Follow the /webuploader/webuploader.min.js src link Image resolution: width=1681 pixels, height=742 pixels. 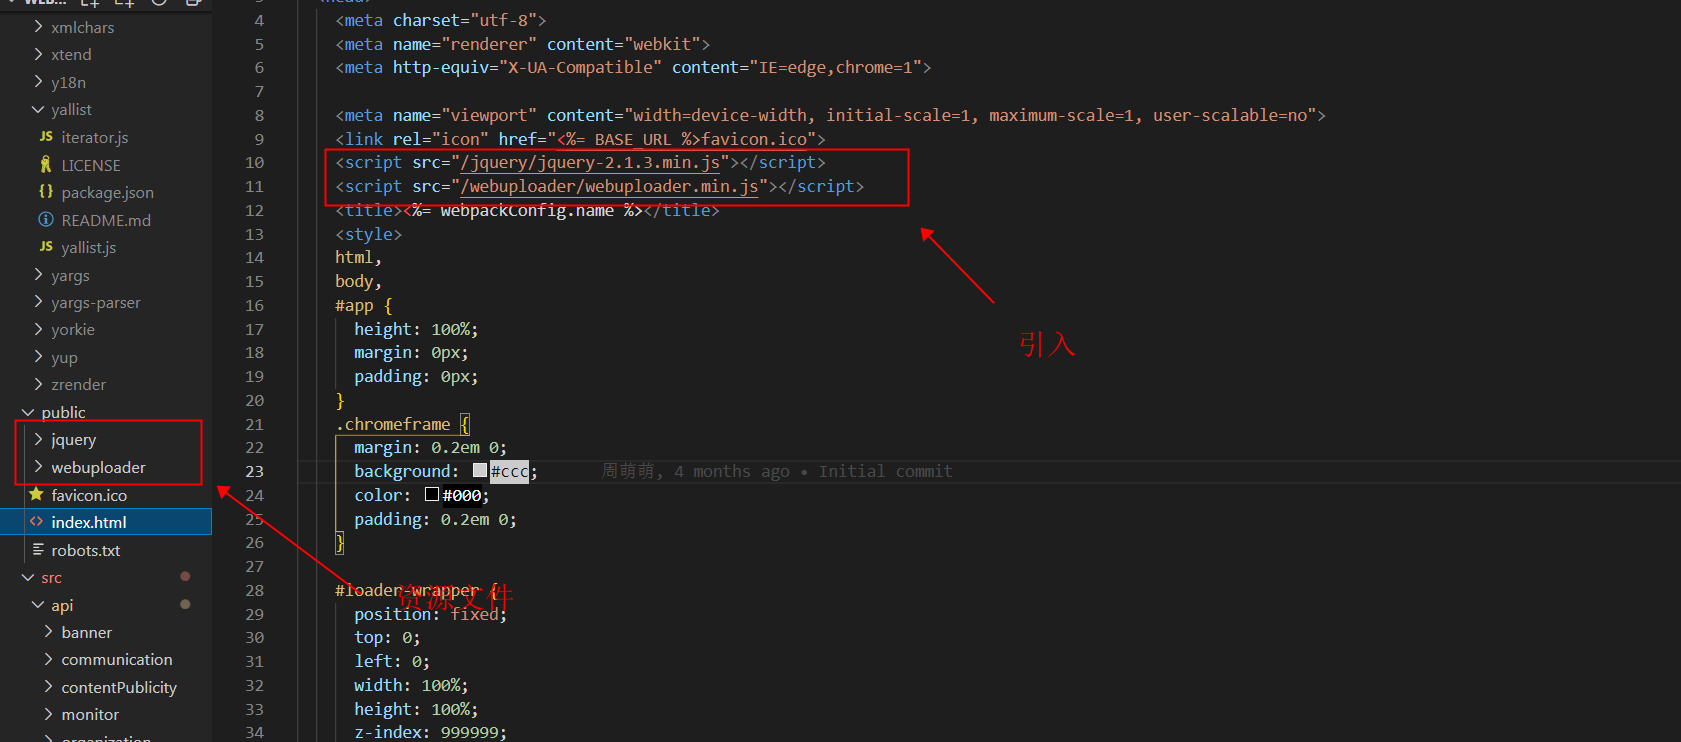[x=609, y=186]
